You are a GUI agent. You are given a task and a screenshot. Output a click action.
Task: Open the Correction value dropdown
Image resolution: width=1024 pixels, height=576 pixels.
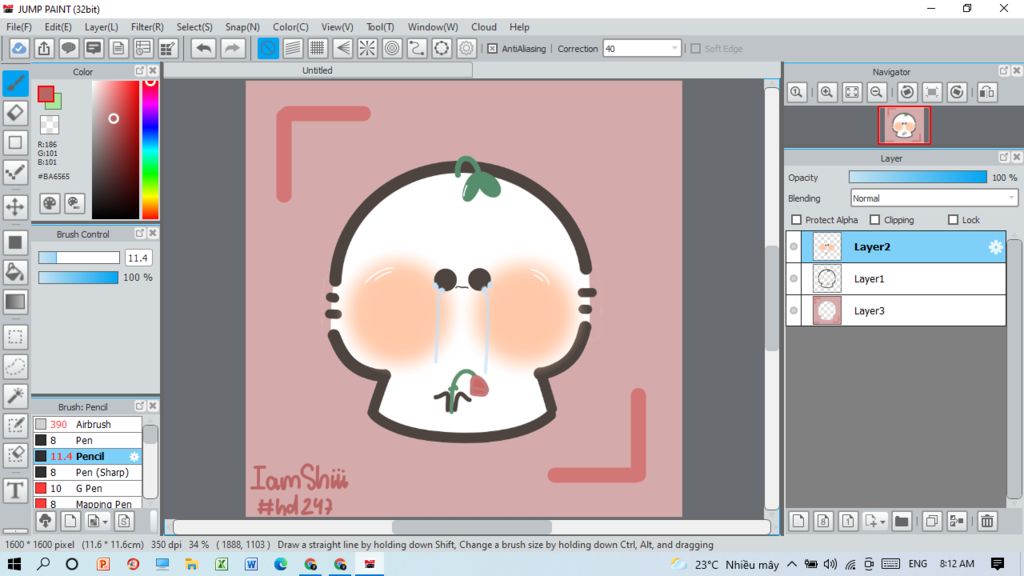tap(674, 48)
